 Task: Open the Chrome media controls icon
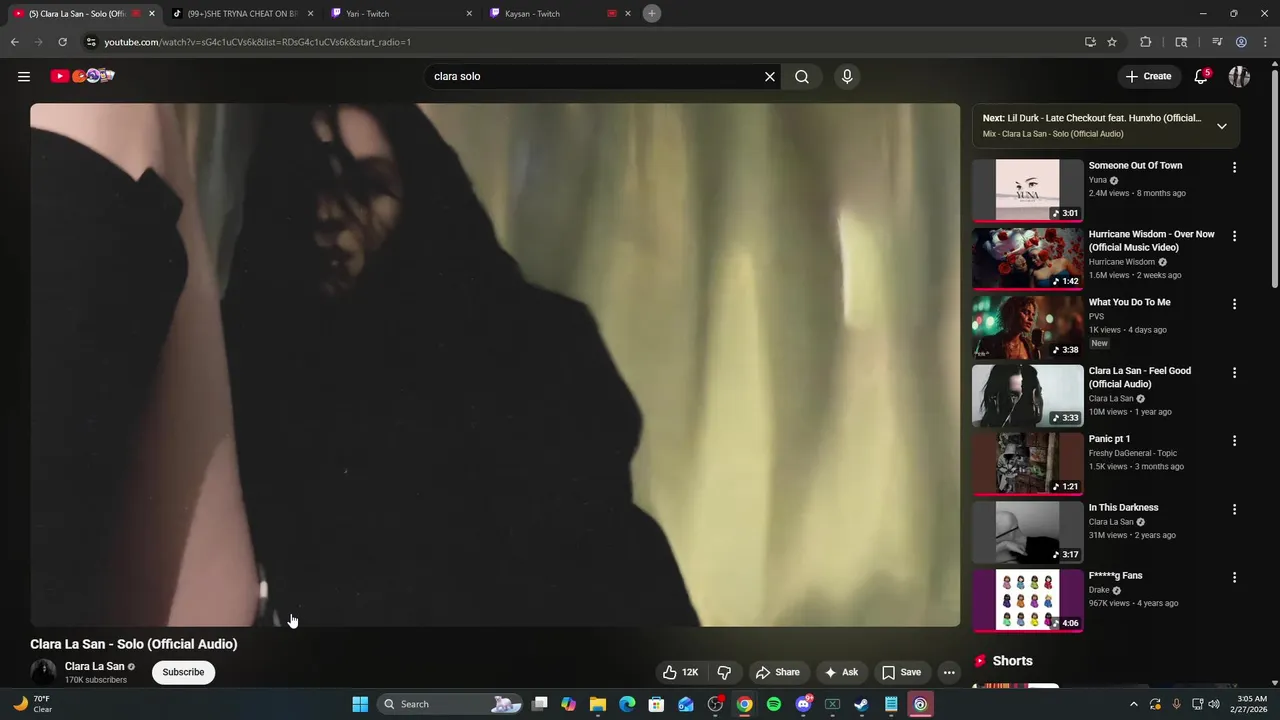tap(1217, 42)
